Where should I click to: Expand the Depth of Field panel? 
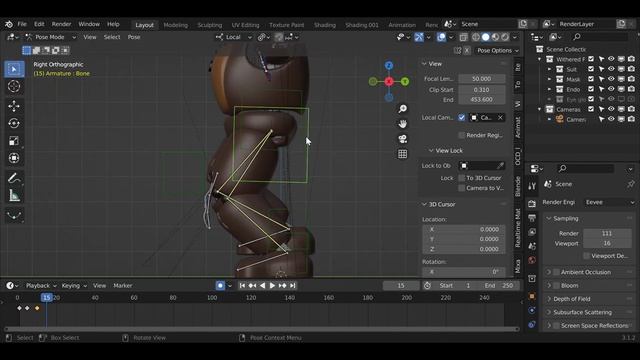549,299
